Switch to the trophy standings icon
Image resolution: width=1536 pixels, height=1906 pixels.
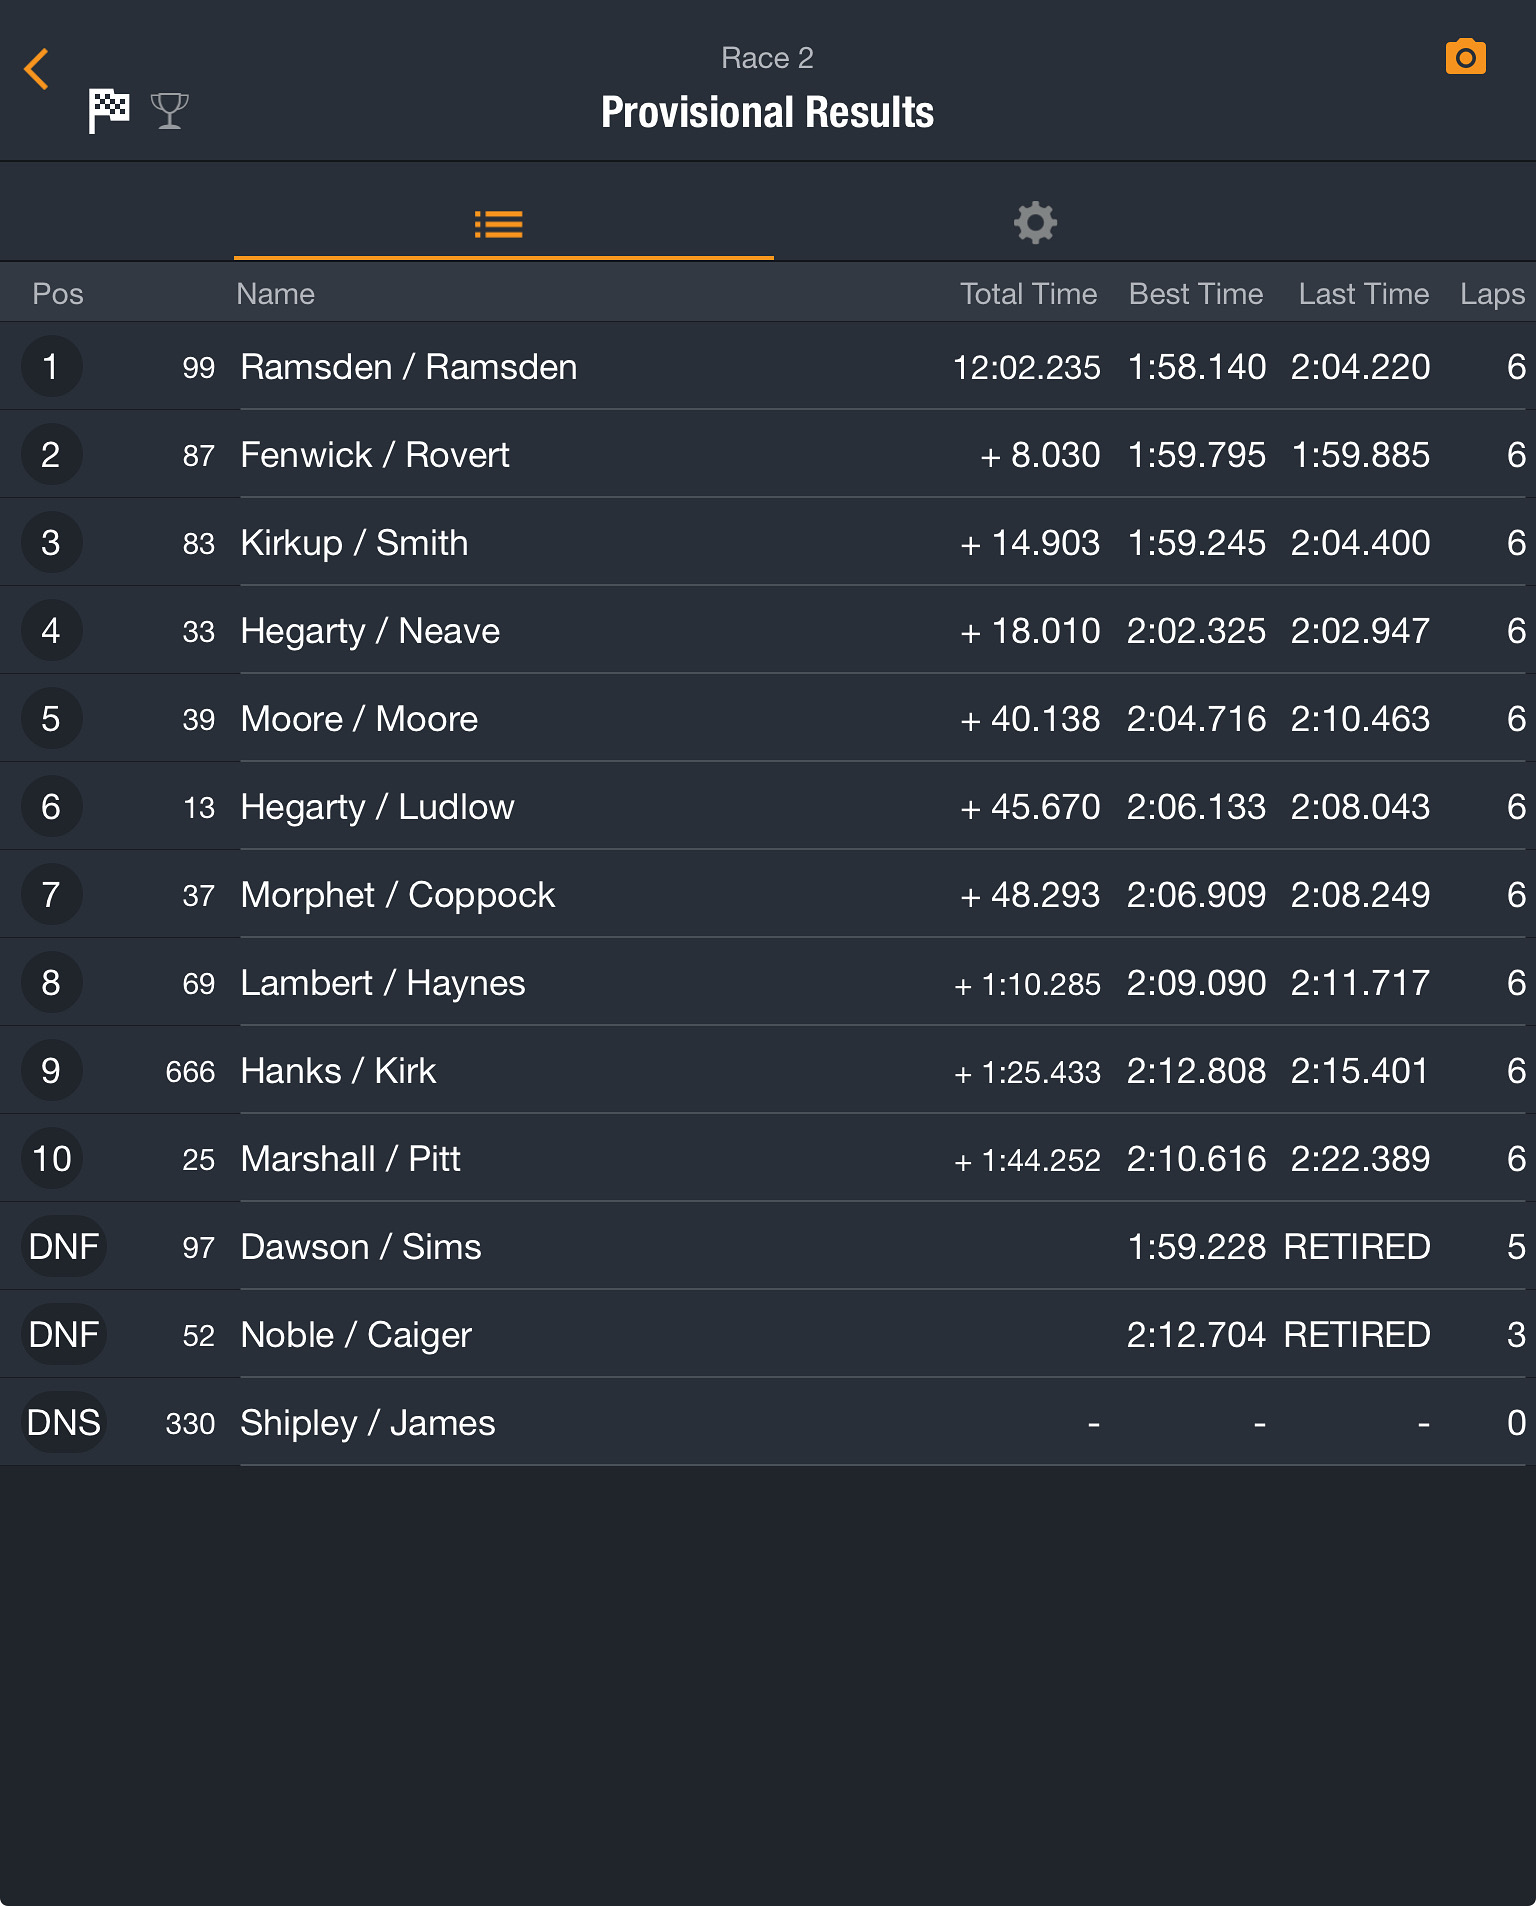click(x=169, y=110)
